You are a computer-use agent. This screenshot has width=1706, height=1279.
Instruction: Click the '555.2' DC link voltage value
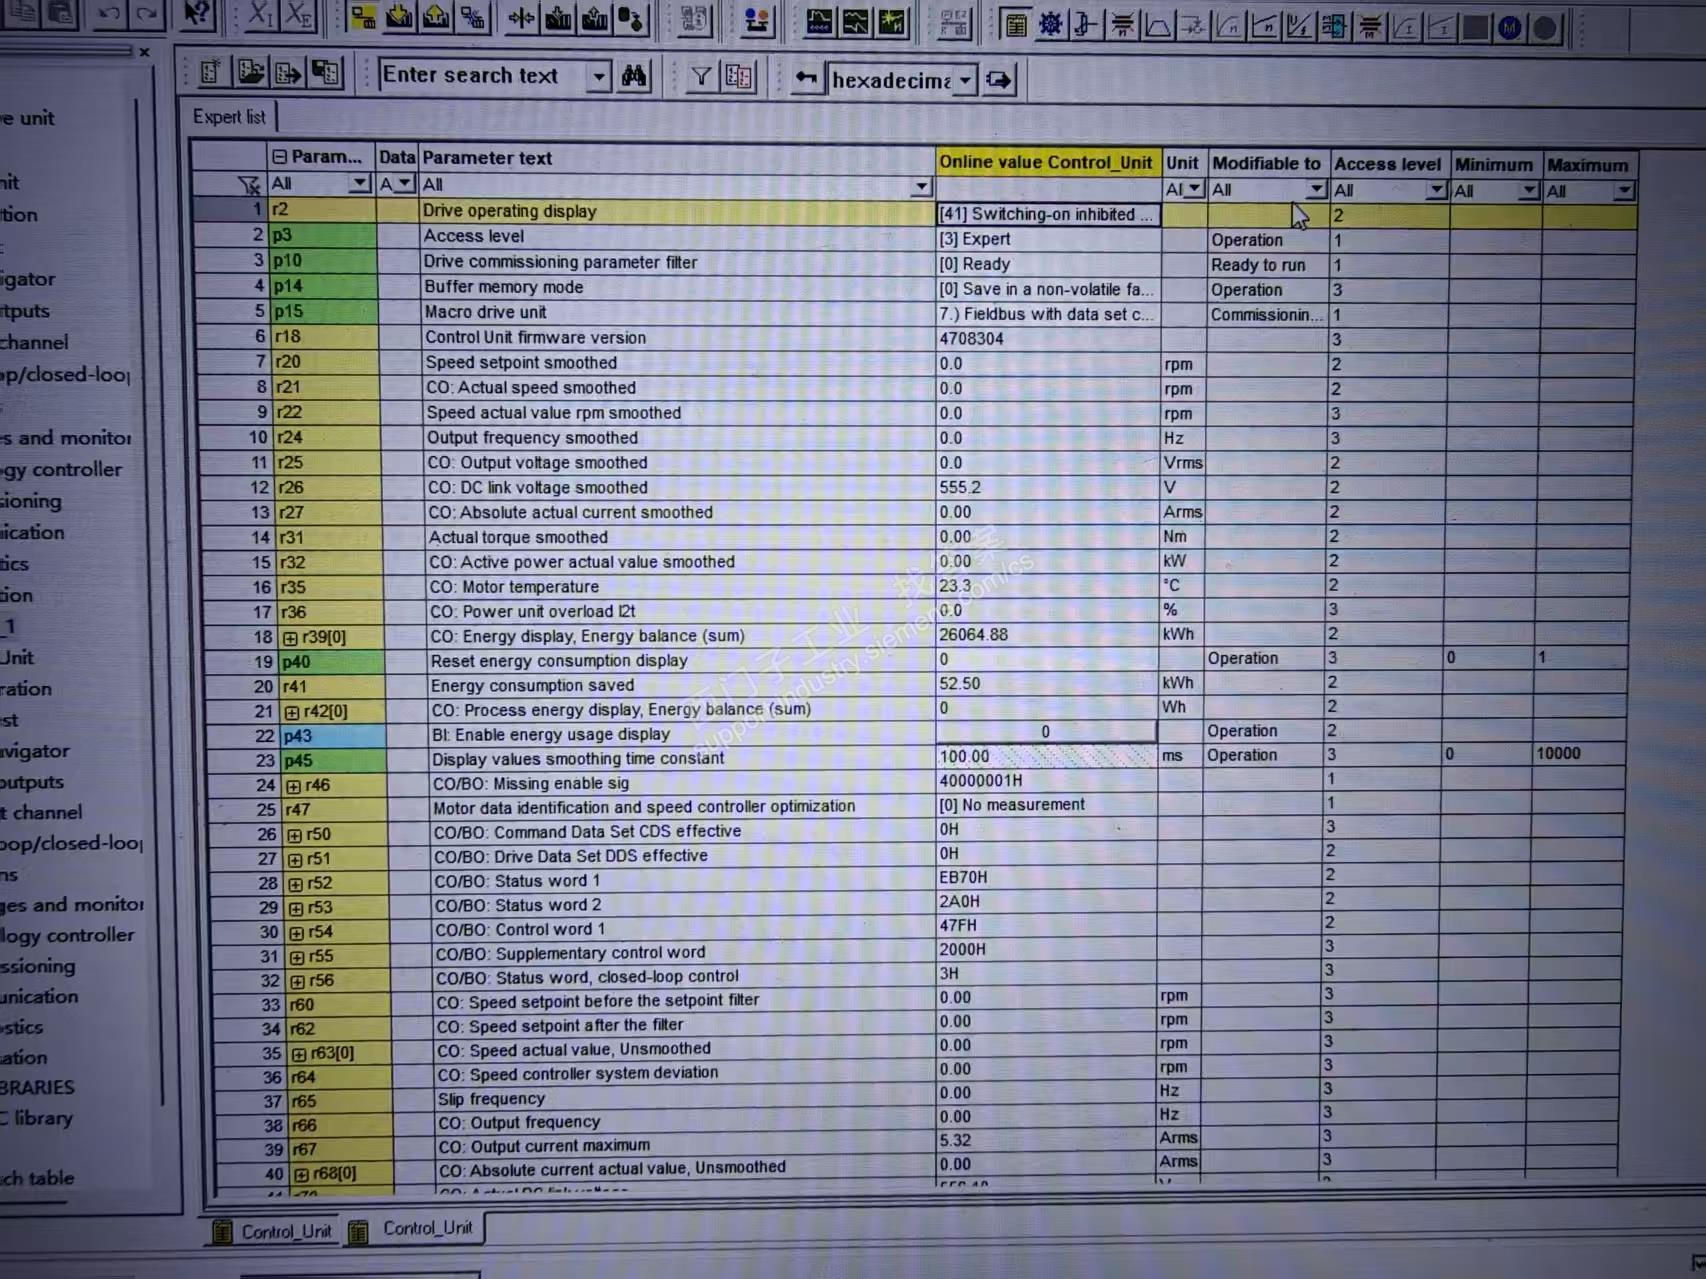tap(960, 487)
